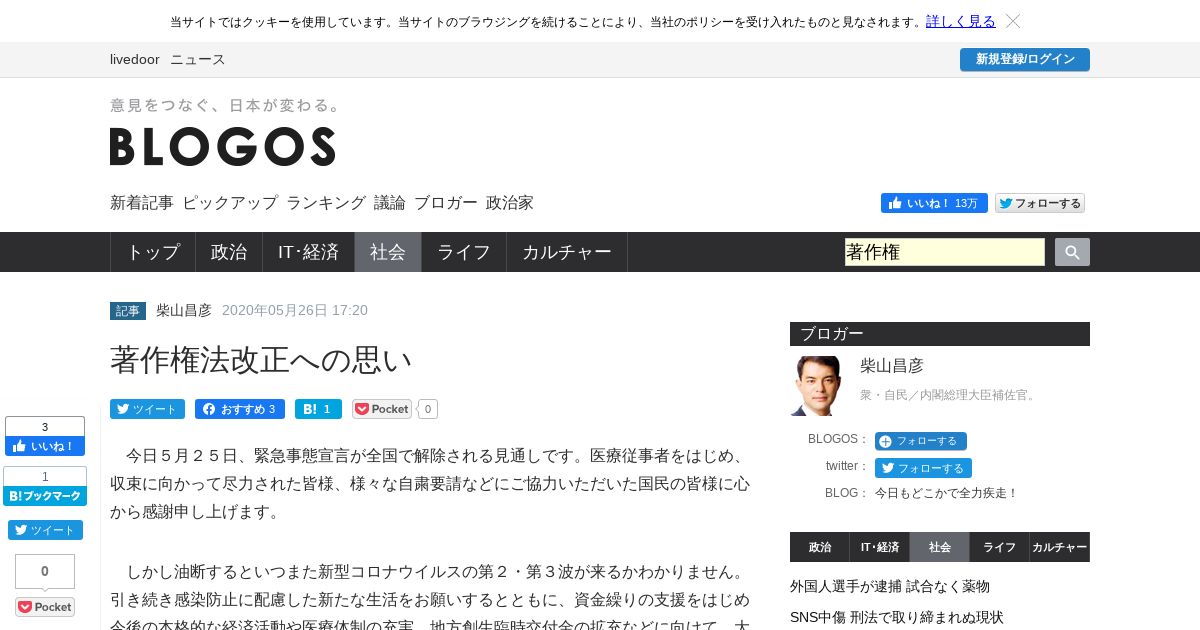The width and height of the screenshot is (1200, 630).
Task: Click the Facebook おすすめ 3 button
Action: coord(240,409)
